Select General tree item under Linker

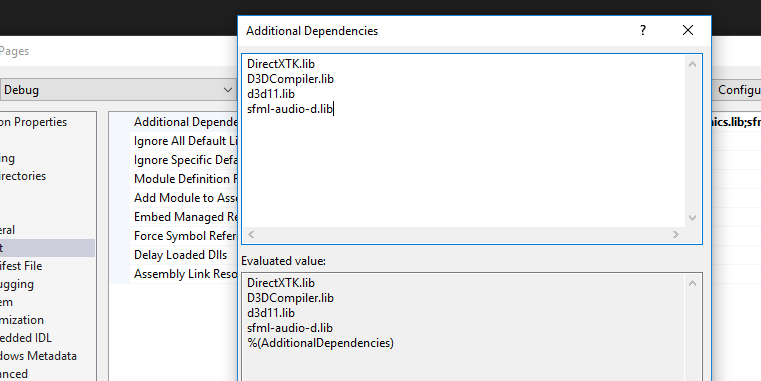pyautogui.click(x=8, y=230)
